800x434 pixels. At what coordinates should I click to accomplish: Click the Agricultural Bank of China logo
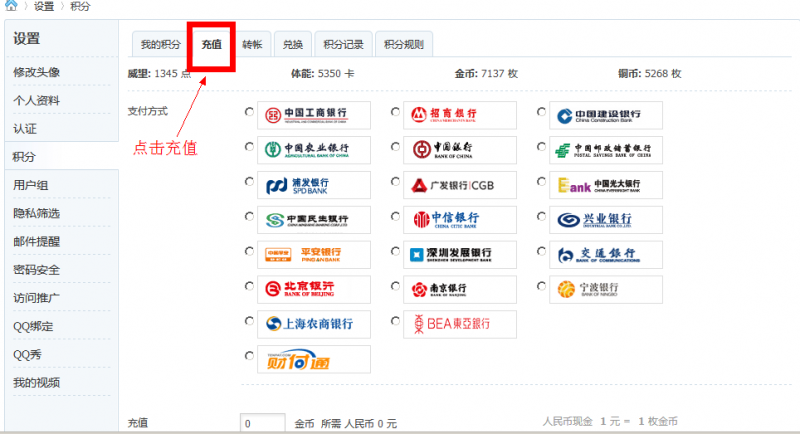click(314, 149)
